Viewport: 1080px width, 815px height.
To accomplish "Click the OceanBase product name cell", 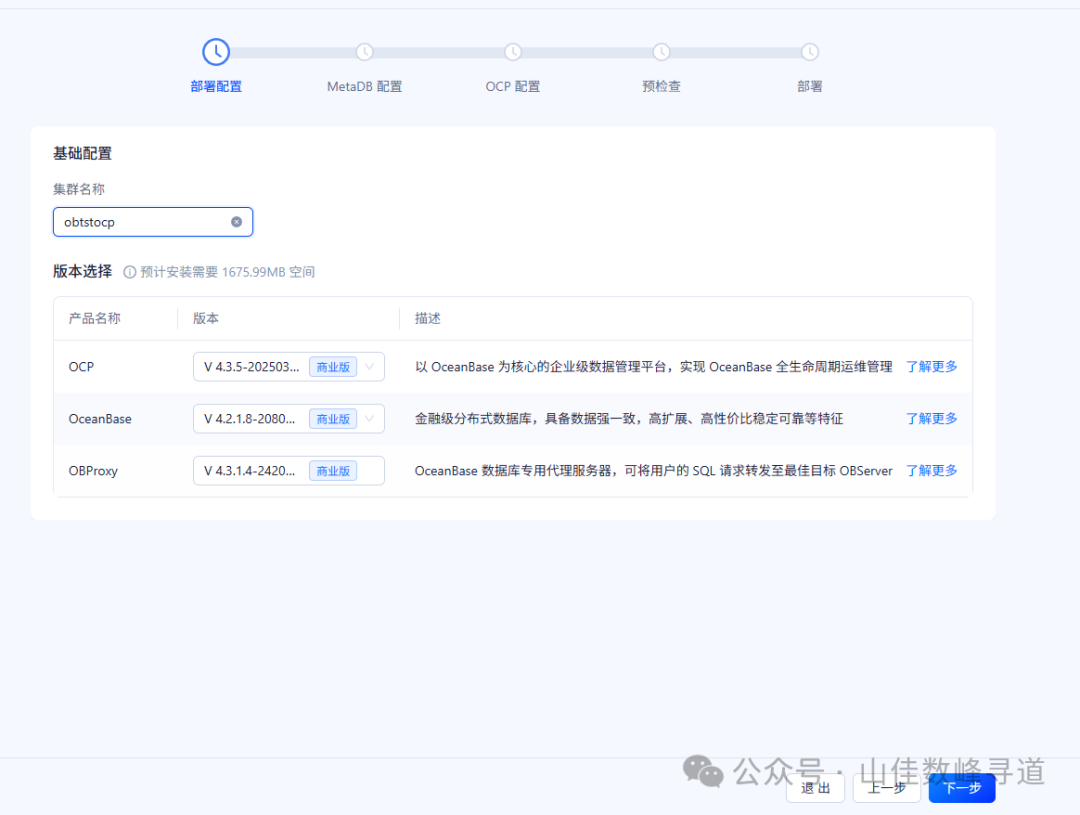I will click(x=100, y=419).
